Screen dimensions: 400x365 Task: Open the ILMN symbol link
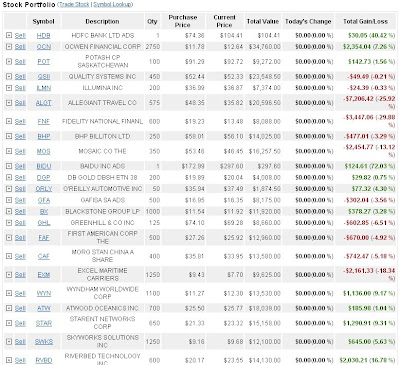[x=44, y=88]
